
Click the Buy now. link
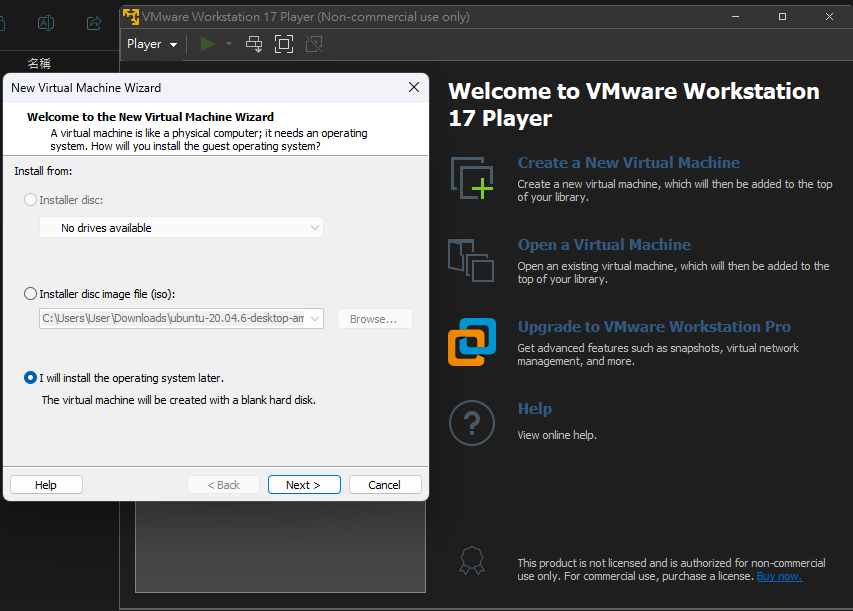[x=779, y=576]
